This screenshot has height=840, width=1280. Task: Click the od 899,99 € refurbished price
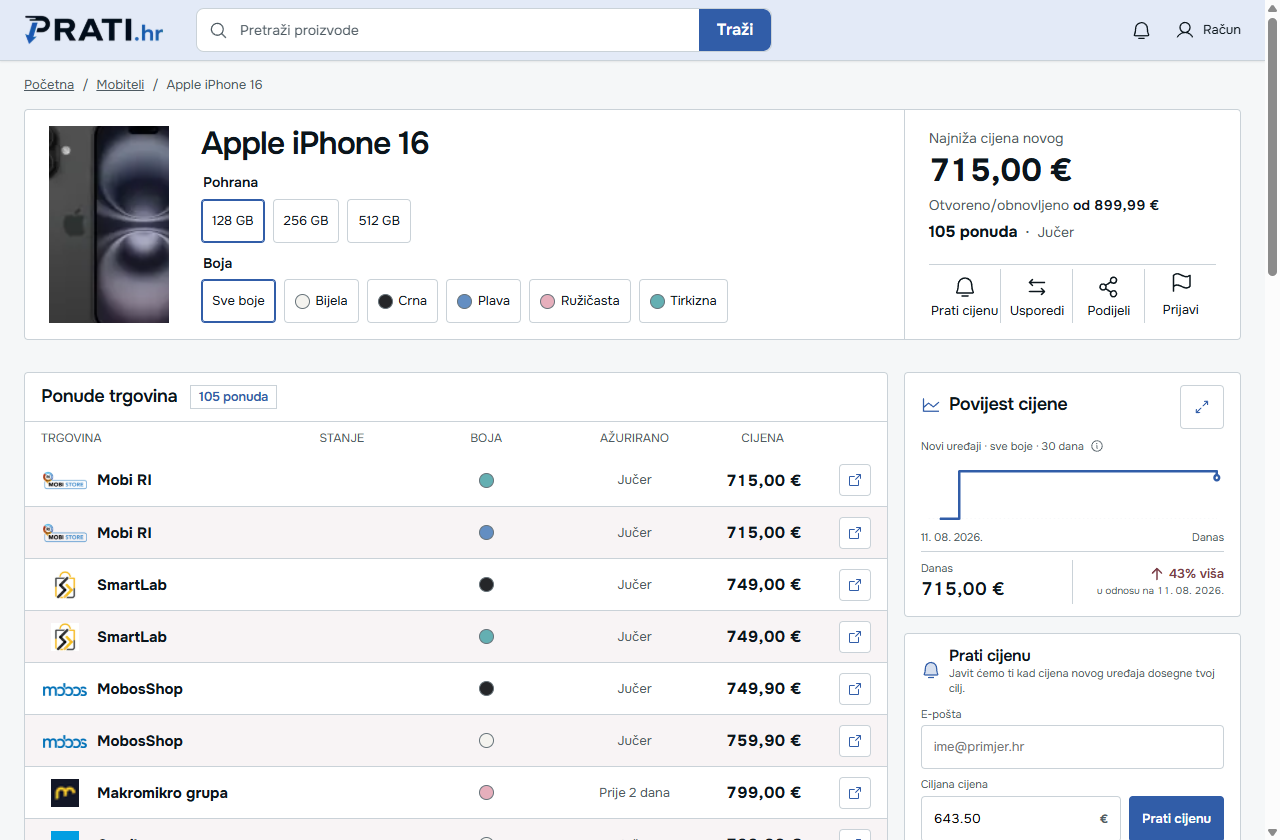tap(1116, 205)
